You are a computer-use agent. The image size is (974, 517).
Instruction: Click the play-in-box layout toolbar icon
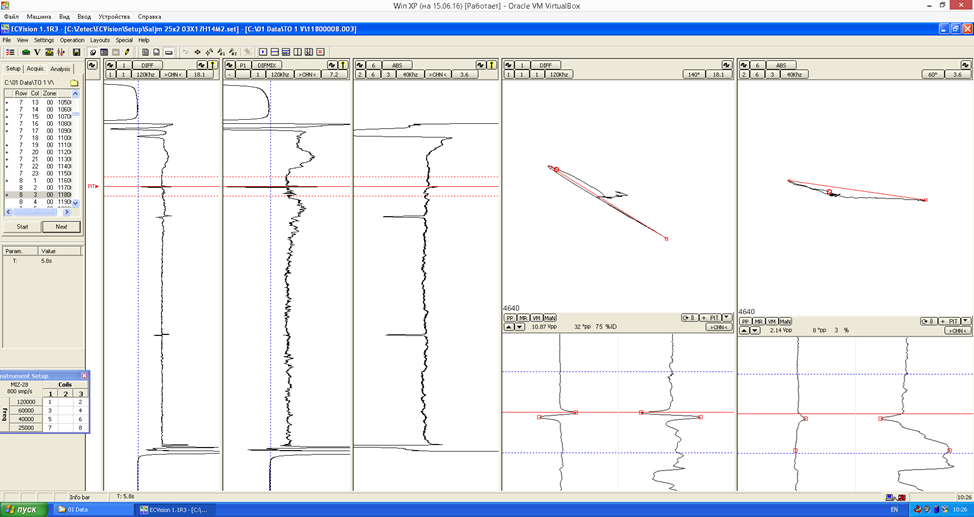(x=263, y=52)
